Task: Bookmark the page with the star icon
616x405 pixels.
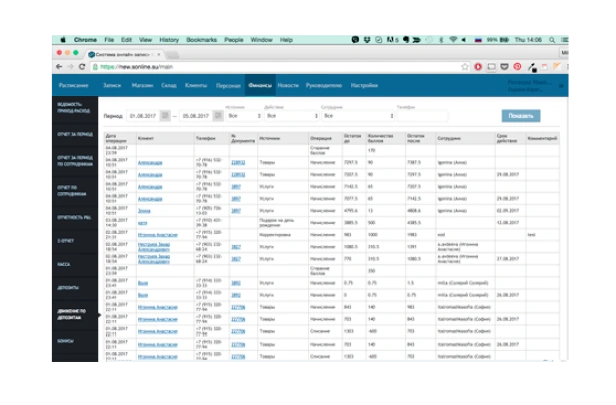Action: click(x=465, y=67)
